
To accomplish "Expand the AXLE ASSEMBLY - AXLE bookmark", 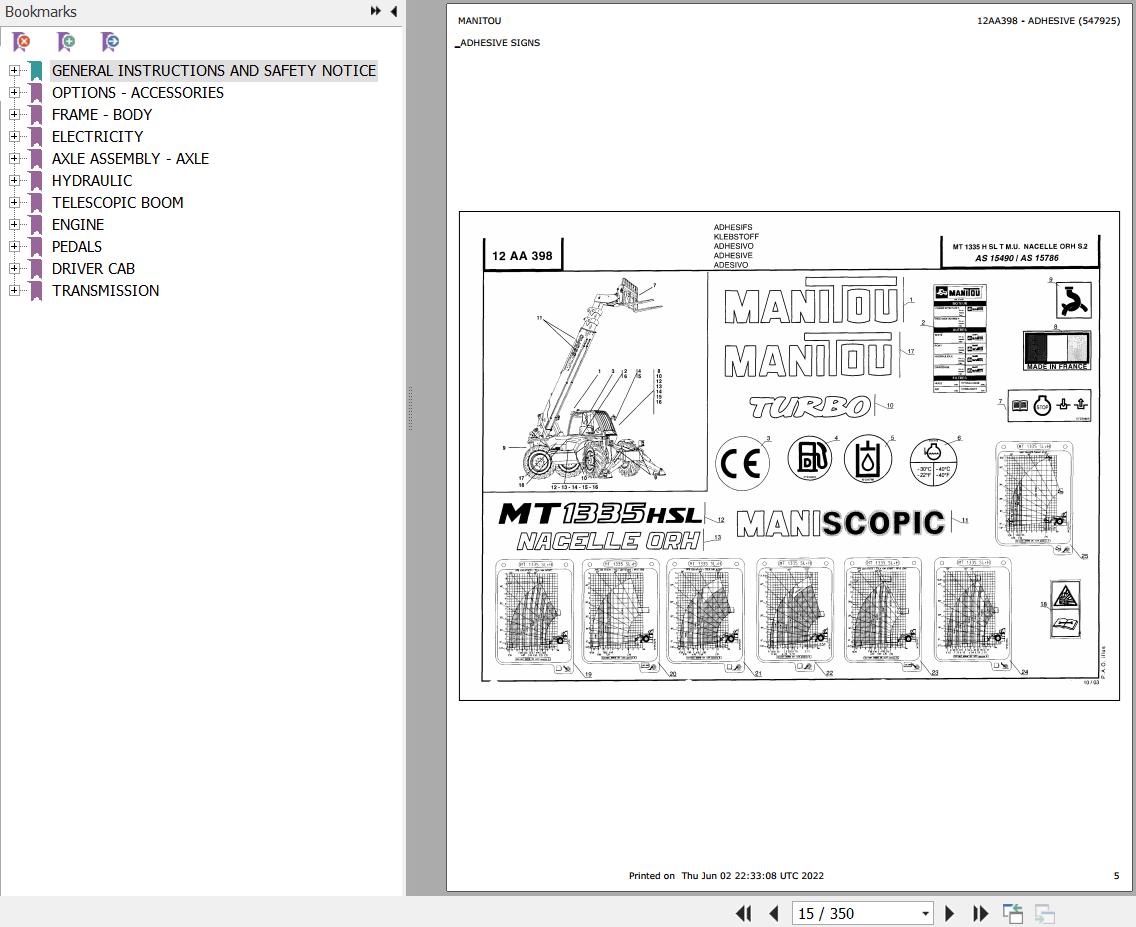I will pos(14,158).
